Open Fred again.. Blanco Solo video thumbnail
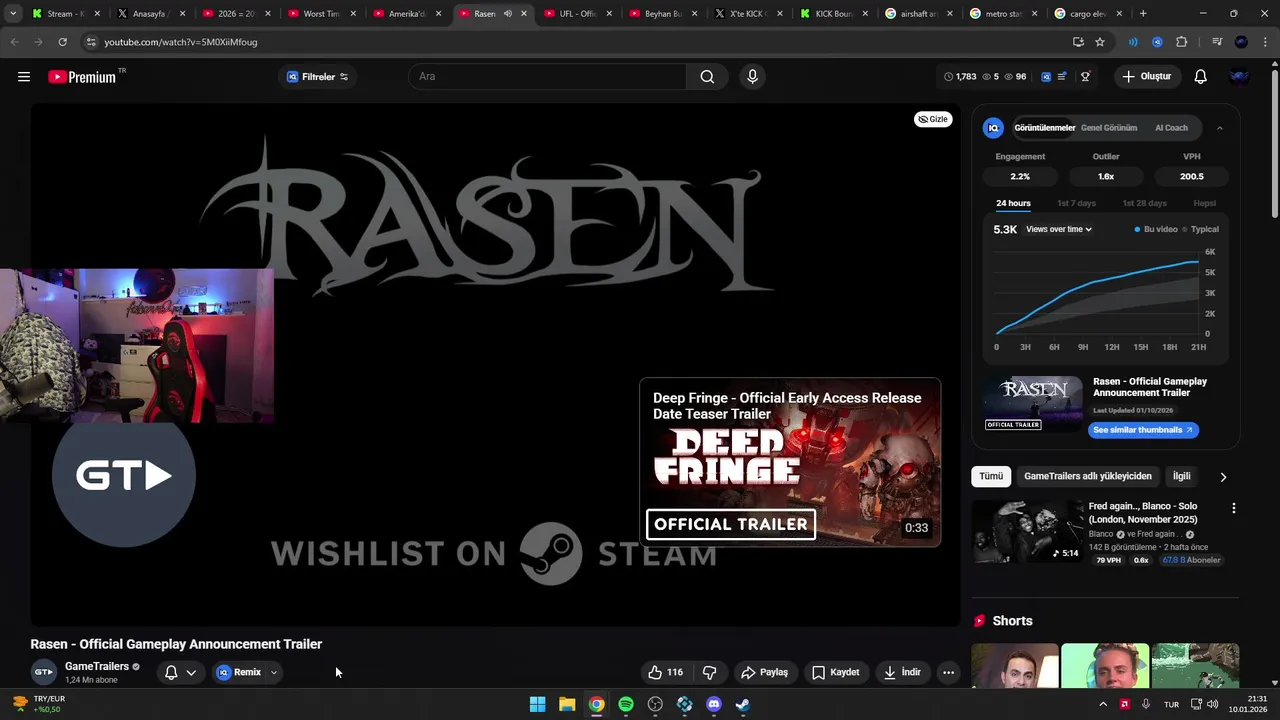Image resolution: width=1280 pixels, height=720 pixels. click(1027, 531)
